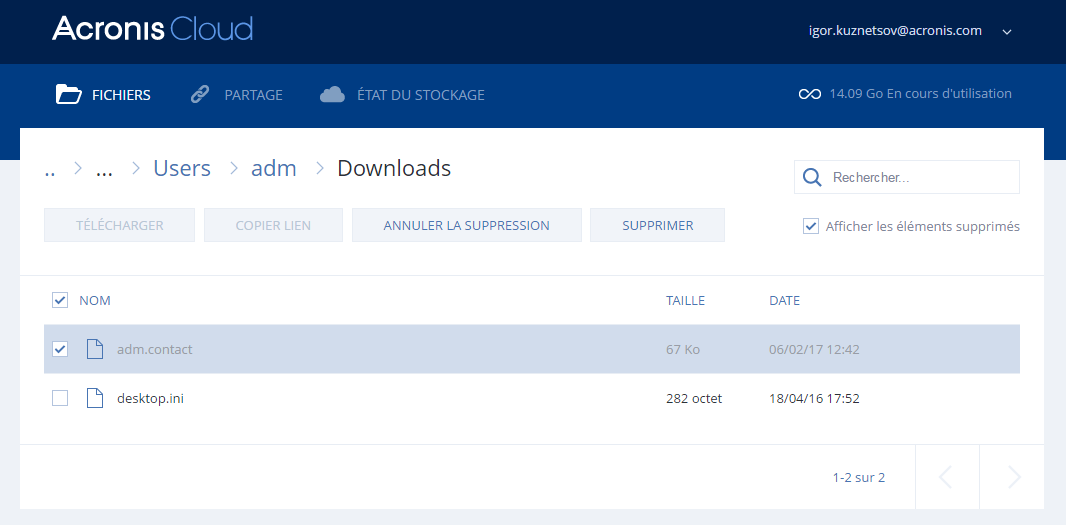
Task: Click the Acronis Cloud logo
Action: point(152,29)
